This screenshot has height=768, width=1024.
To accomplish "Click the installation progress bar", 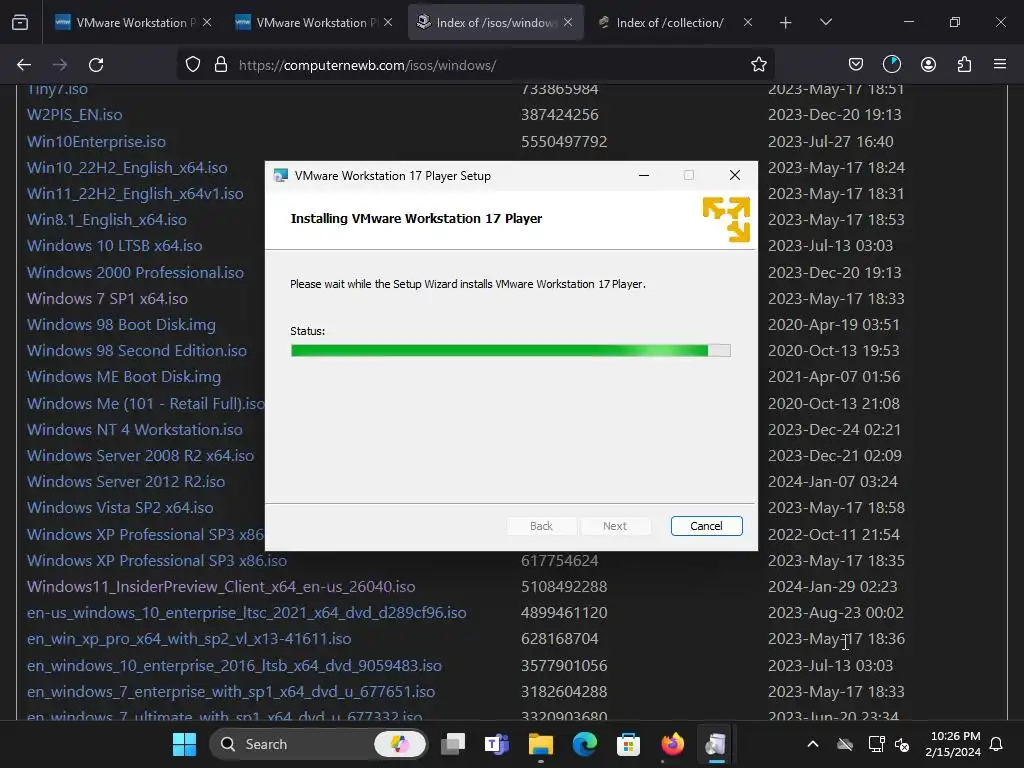I will (x=511, y=351).
